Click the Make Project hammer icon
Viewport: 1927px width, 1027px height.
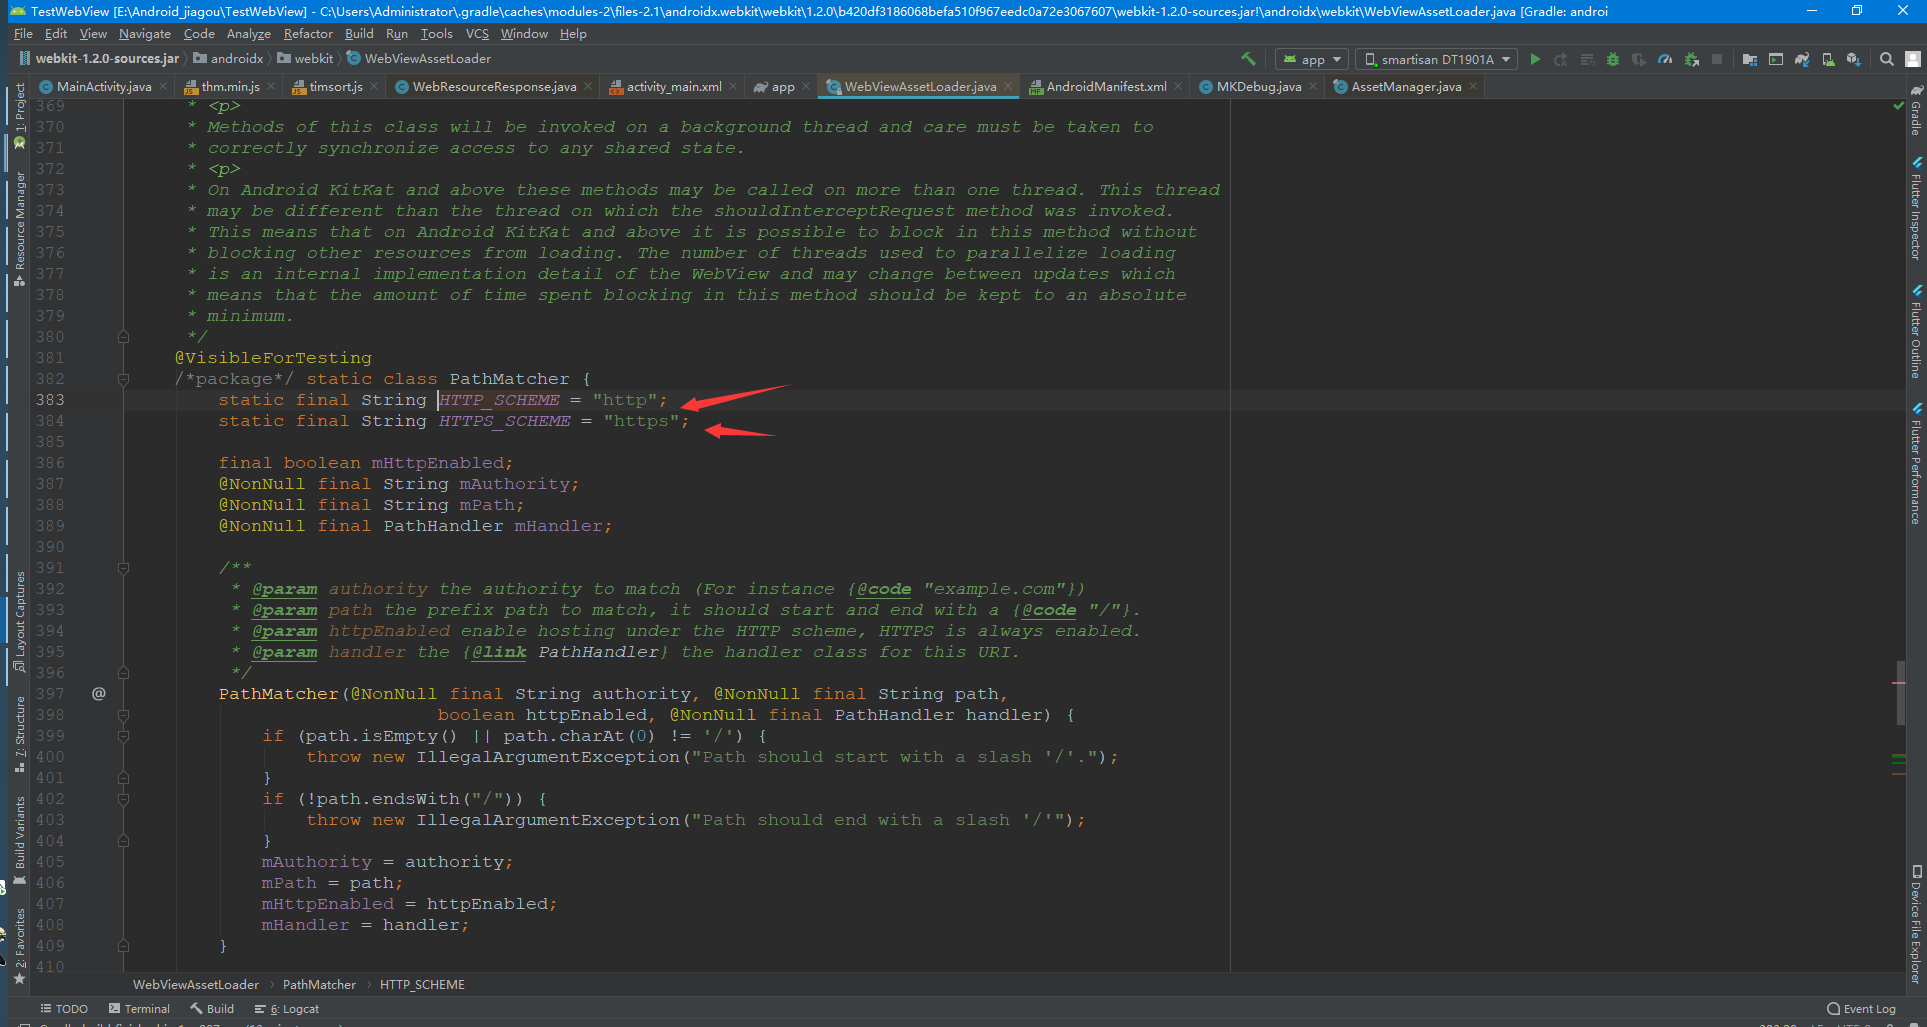coord(1247,59)
